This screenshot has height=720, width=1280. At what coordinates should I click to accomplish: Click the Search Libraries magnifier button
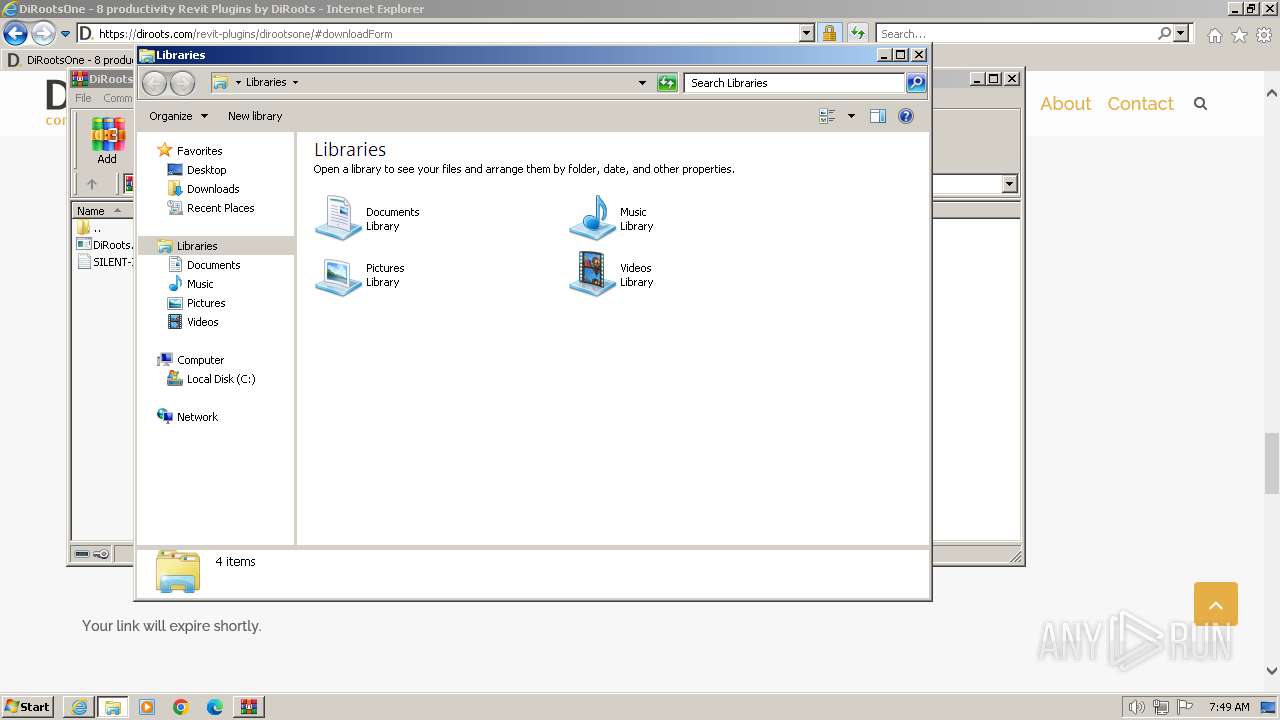[x=916, y=83]
